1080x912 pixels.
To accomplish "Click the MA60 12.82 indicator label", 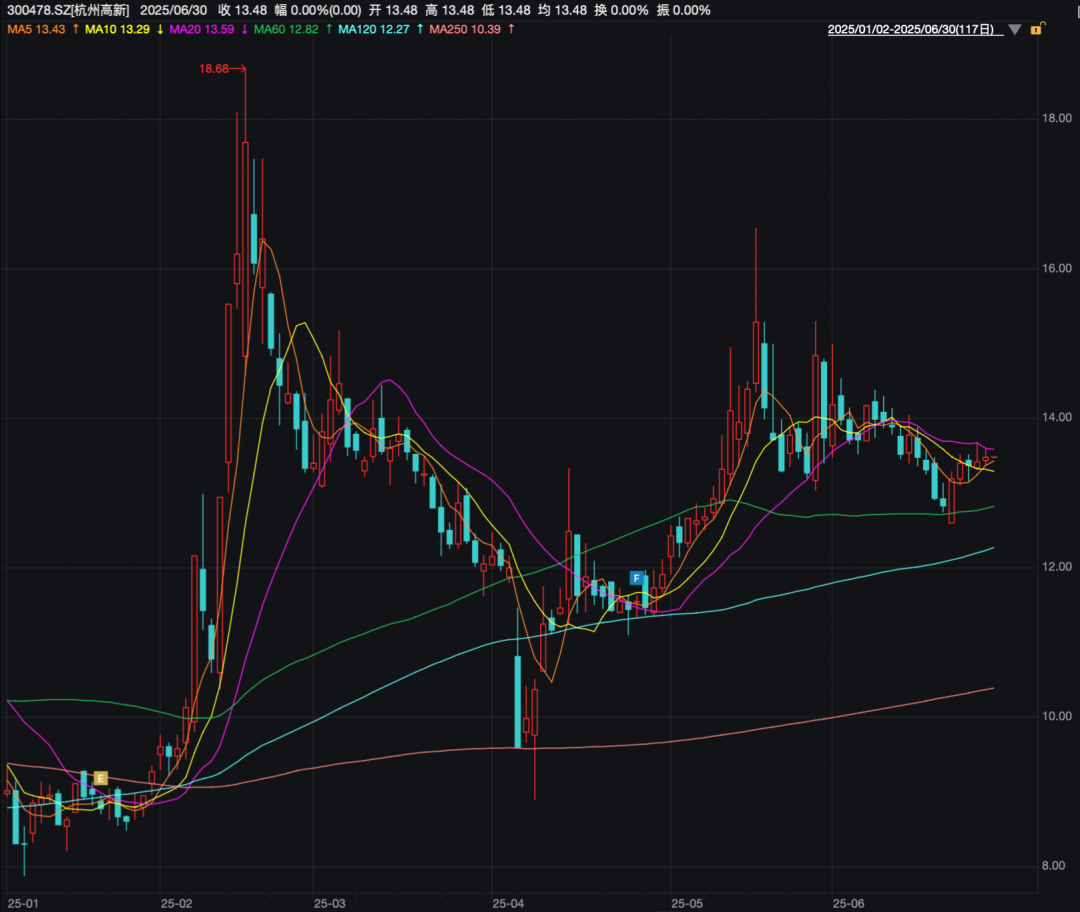I will click(286, 30).
